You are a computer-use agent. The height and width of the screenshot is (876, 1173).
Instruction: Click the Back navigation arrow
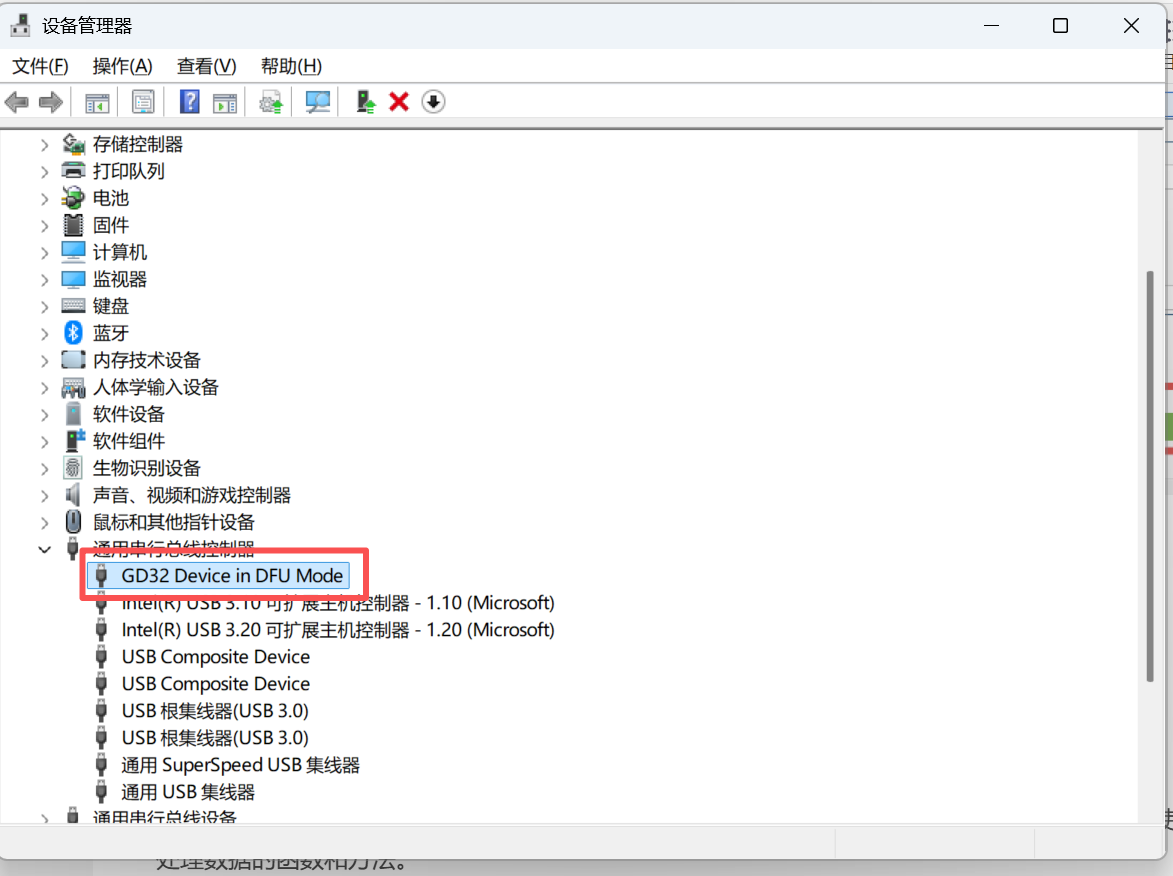pos(16,101)
